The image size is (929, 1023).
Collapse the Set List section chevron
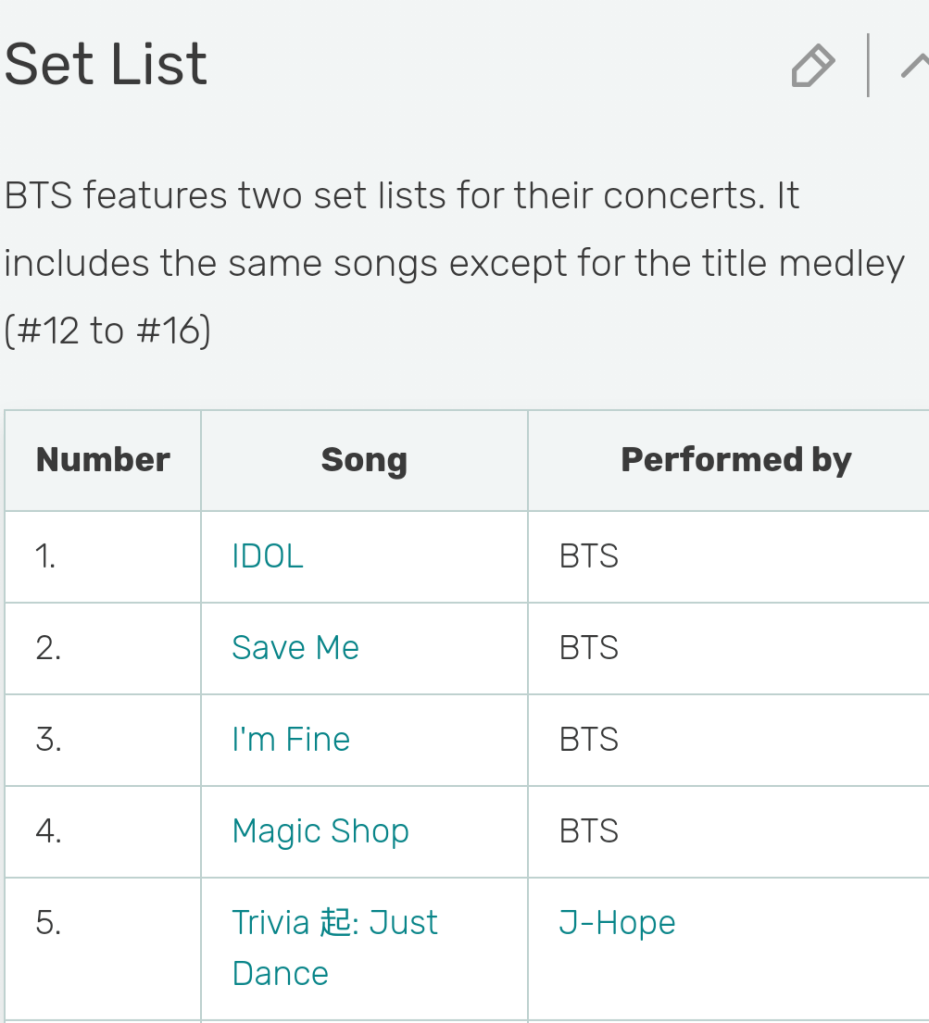(x=914, y=66)
